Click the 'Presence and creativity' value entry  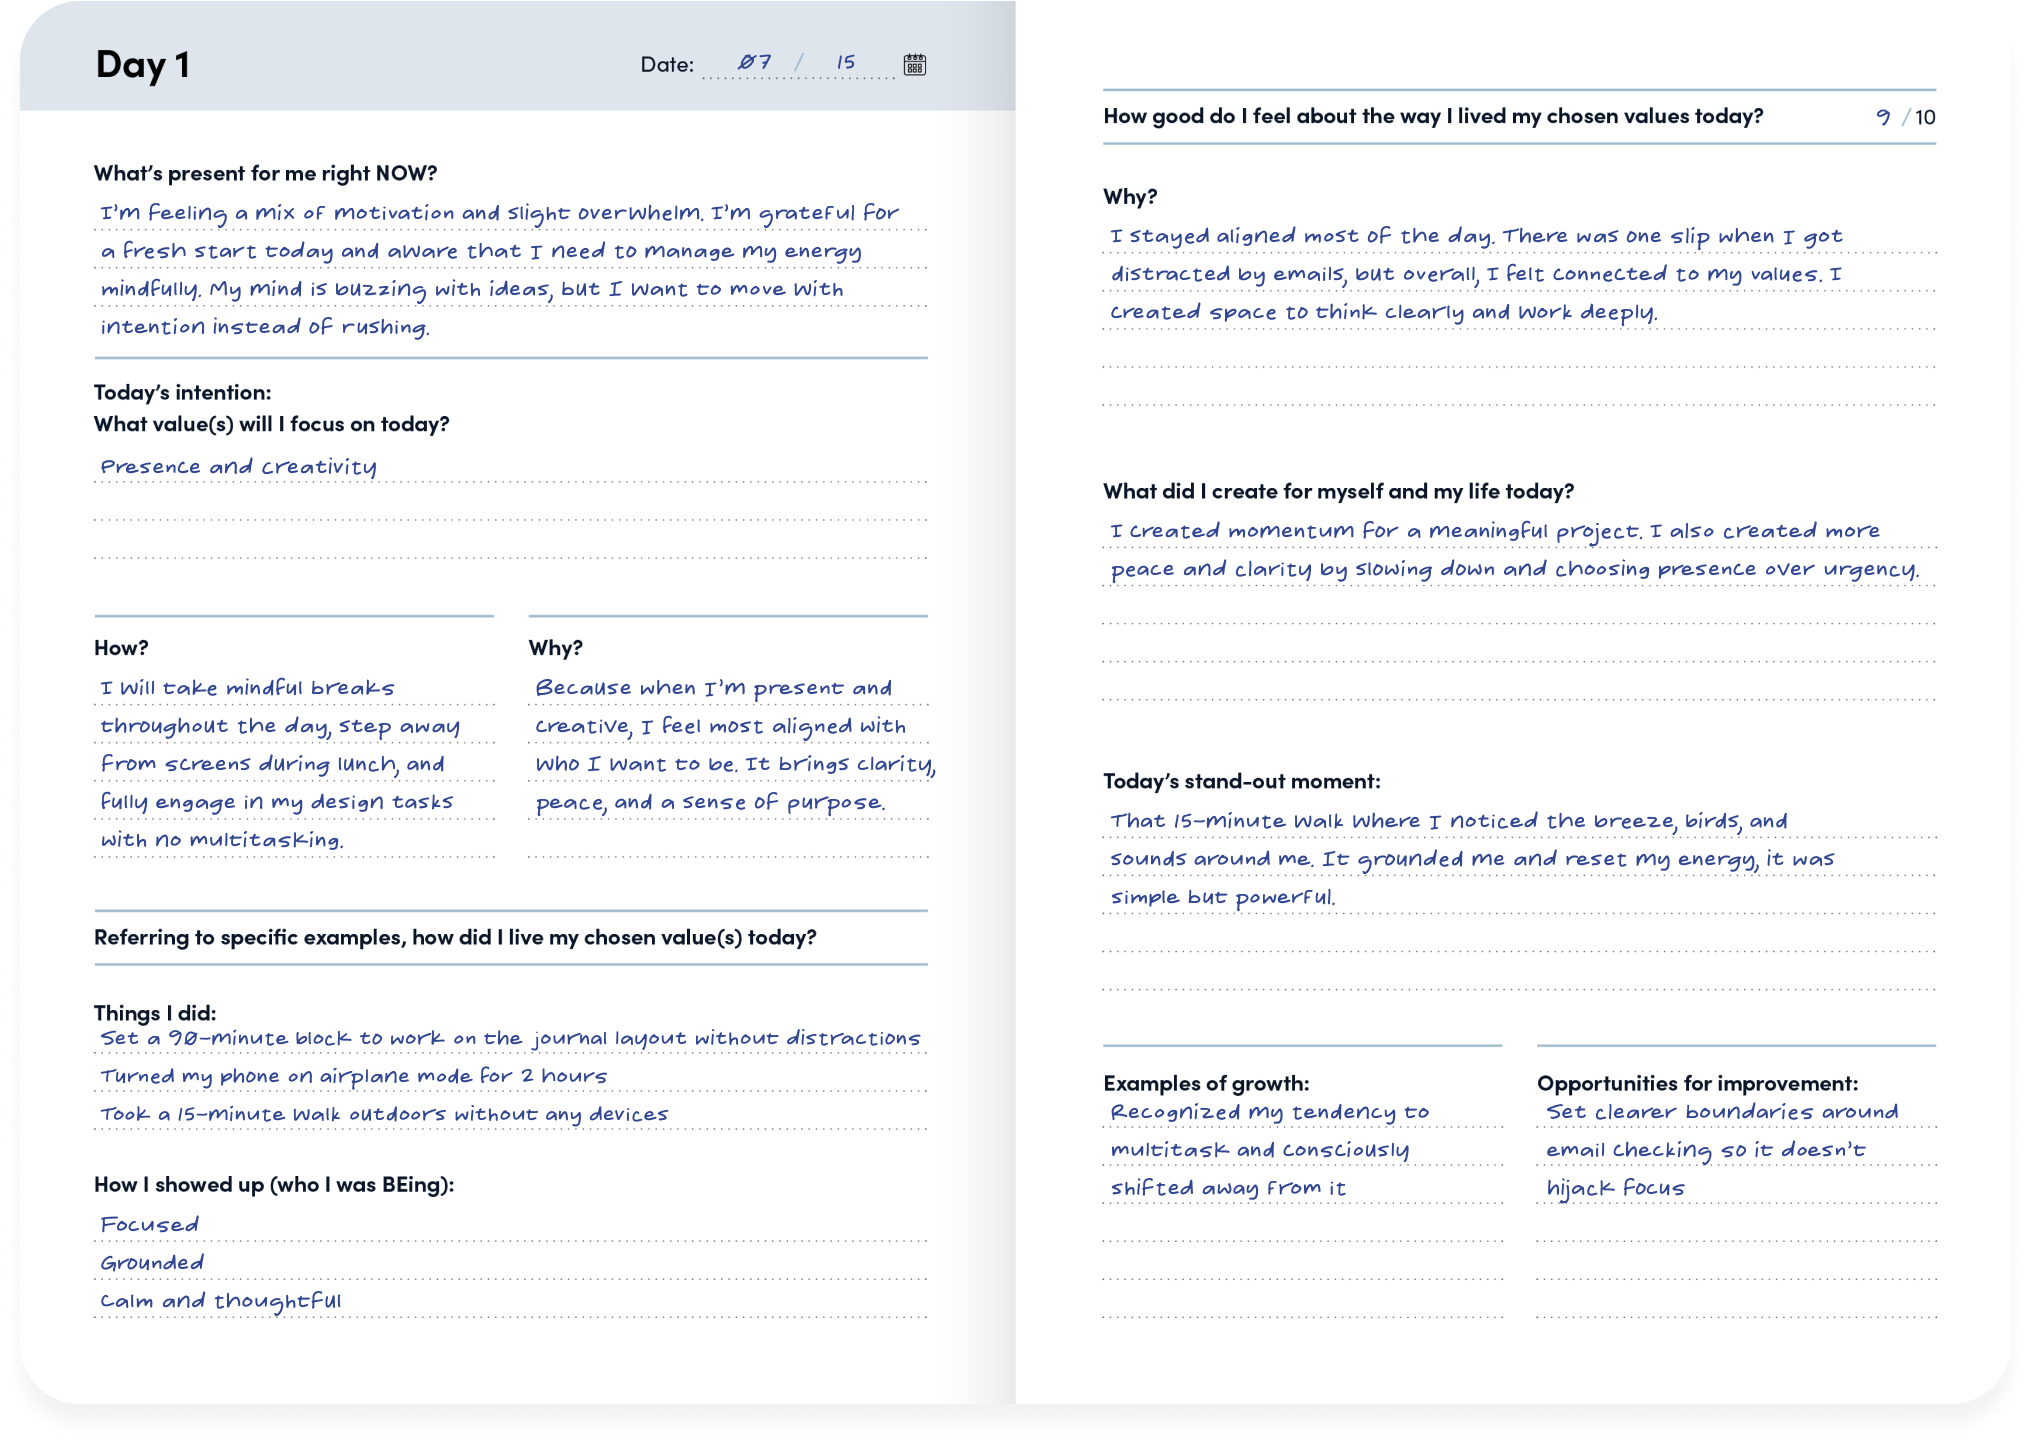pos(238,467)
